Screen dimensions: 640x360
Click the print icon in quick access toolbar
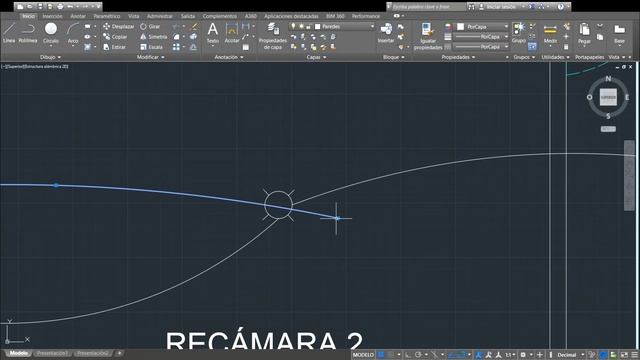[x=60, y=7]
